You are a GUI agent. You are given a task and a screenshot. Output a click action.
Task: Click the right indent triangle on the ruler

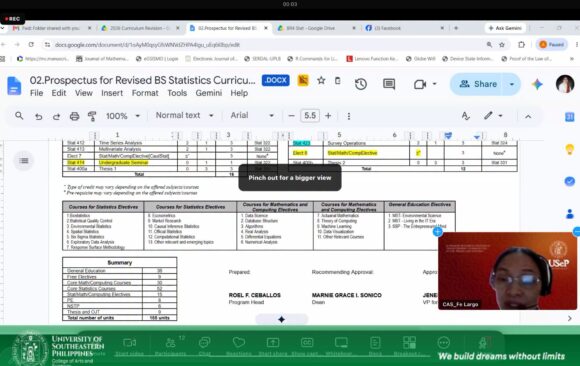pos(477,137)
